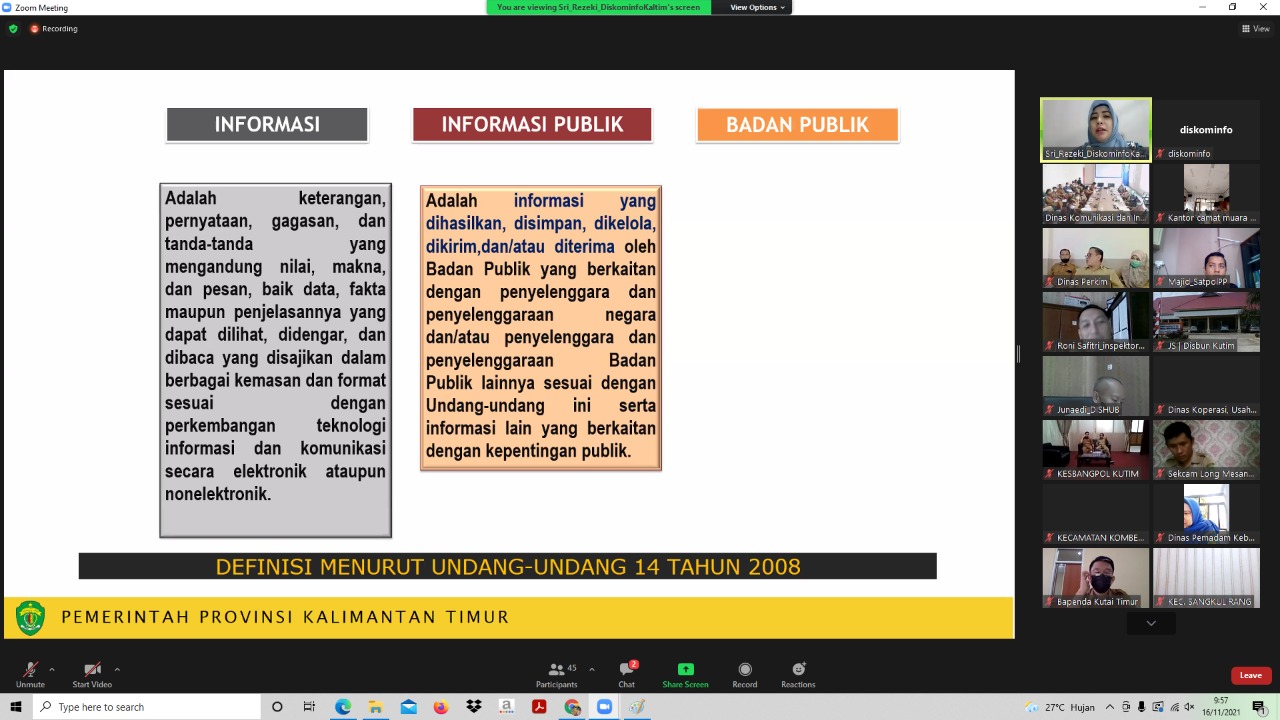Click the green encryption shield icon
The width and height of the screenshot is (1280, 720).
(13, 29)
